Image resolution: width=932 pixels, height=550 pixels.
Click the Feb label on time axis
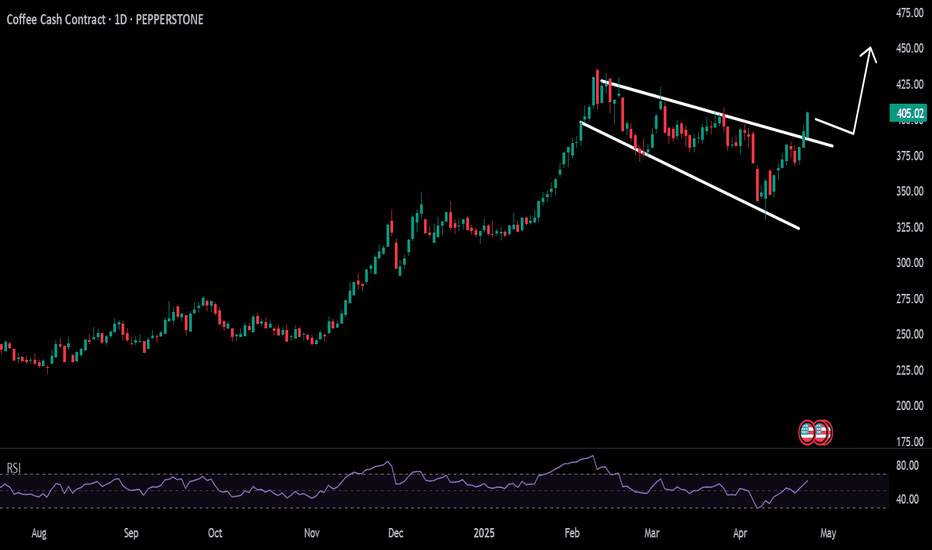572,533
